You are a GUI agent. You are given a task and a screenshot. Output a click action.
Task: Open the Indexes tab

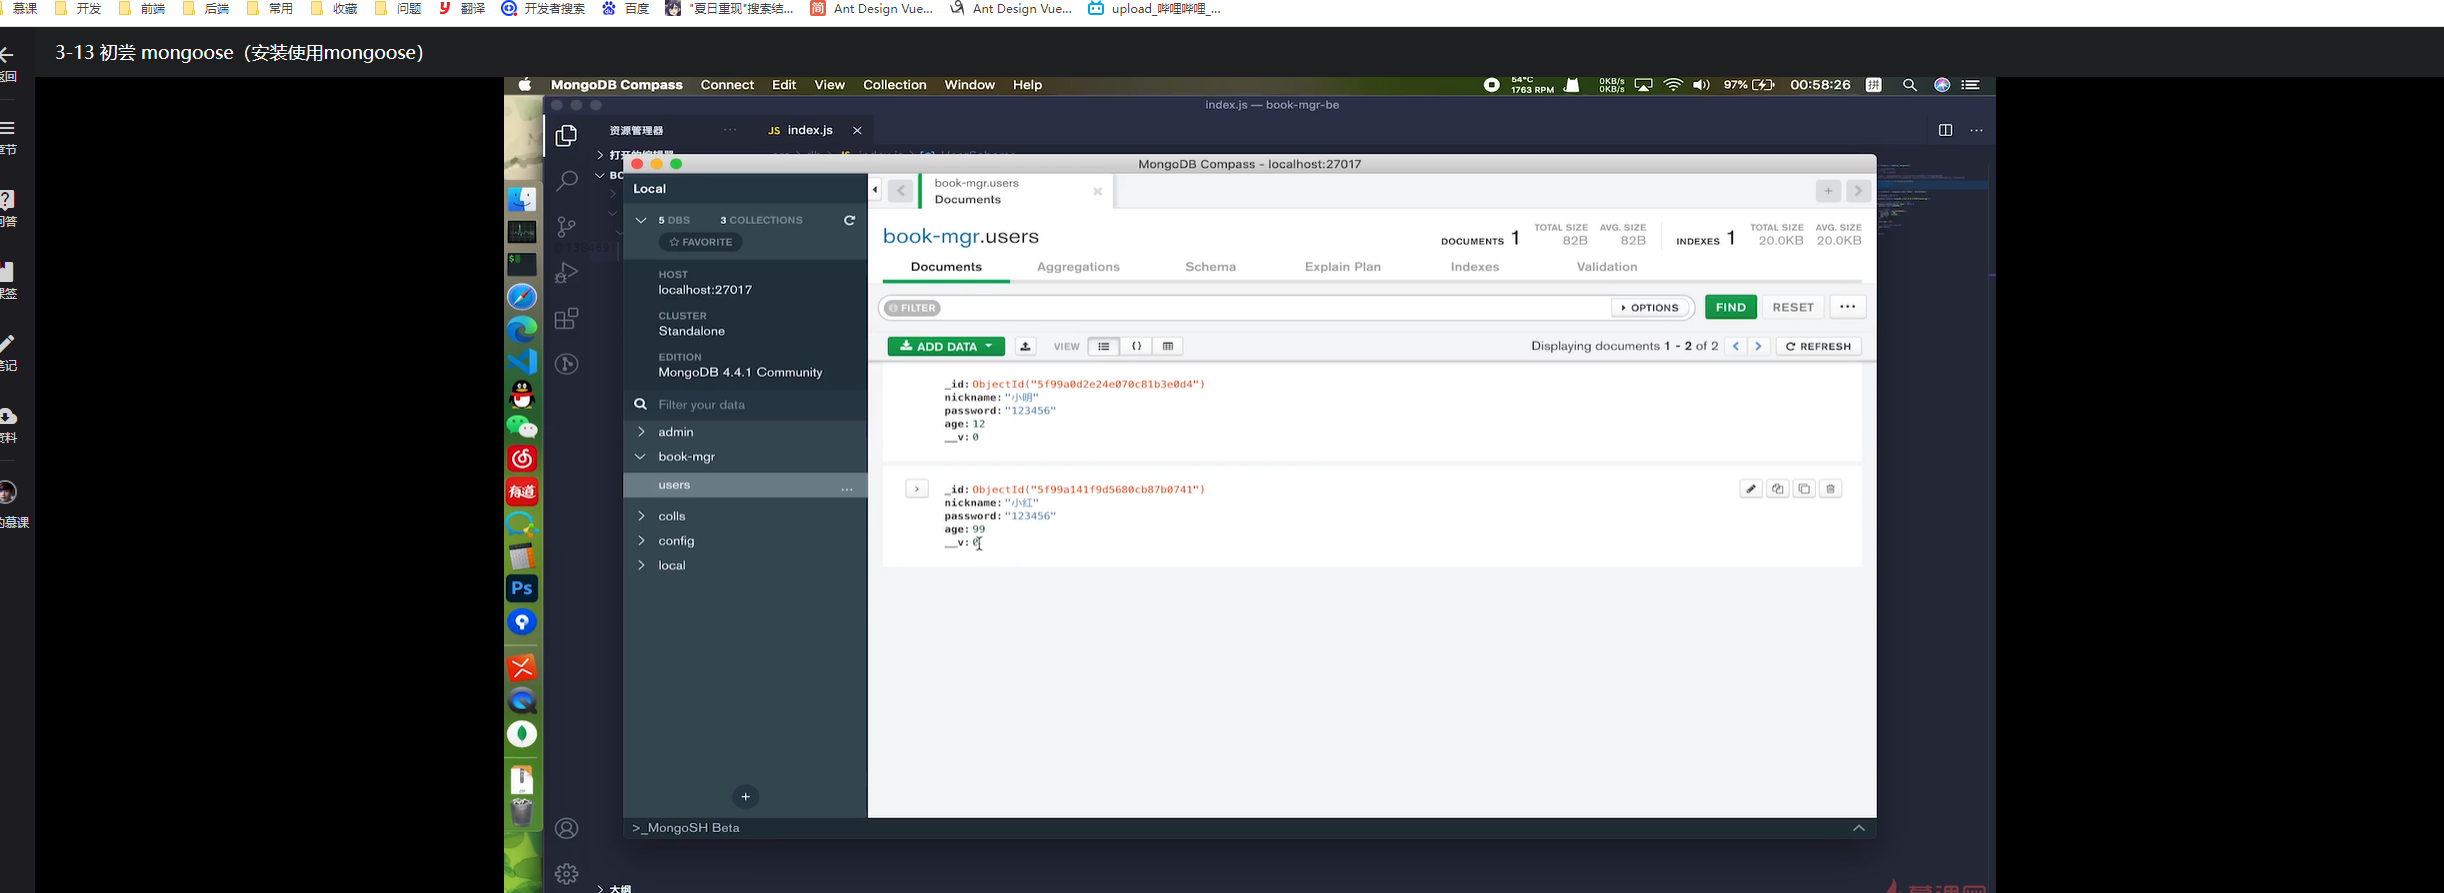coord(1475,267)
